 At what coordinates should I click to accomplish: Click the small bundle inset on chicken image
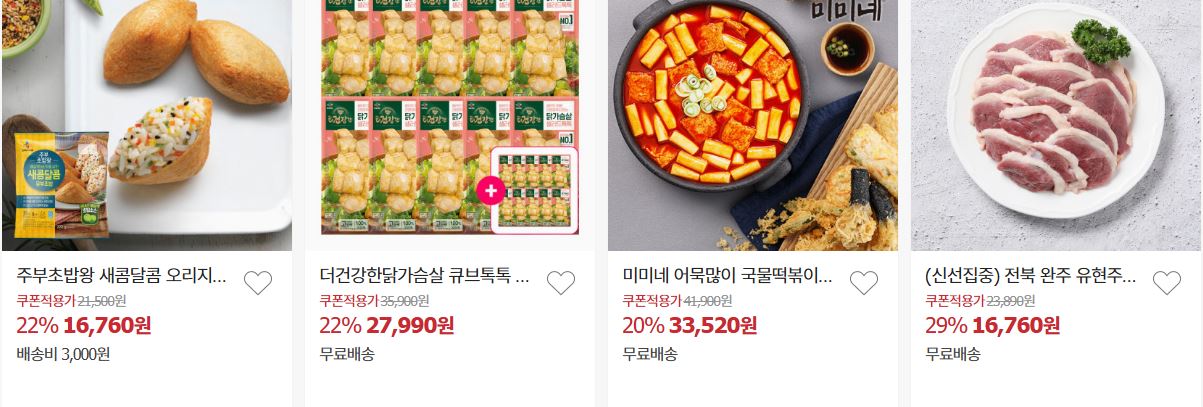coord(535,190)
